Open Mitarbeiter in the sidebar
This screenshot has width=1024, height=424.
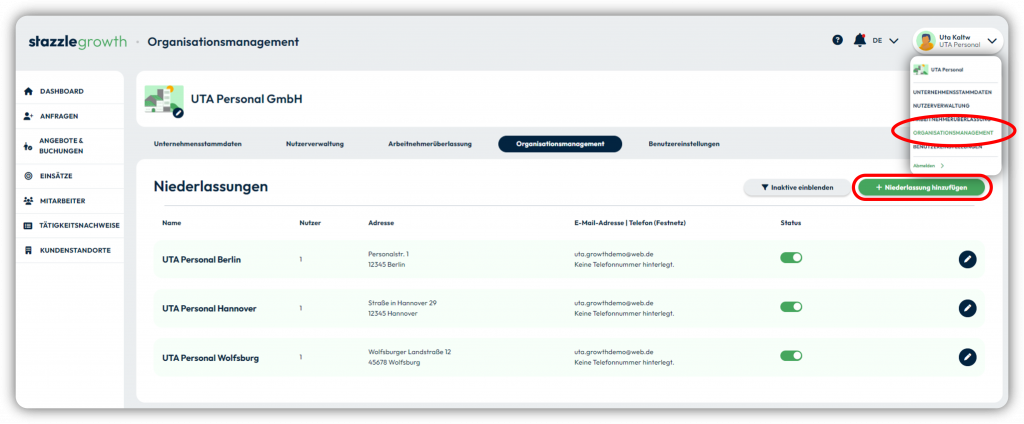63,201
